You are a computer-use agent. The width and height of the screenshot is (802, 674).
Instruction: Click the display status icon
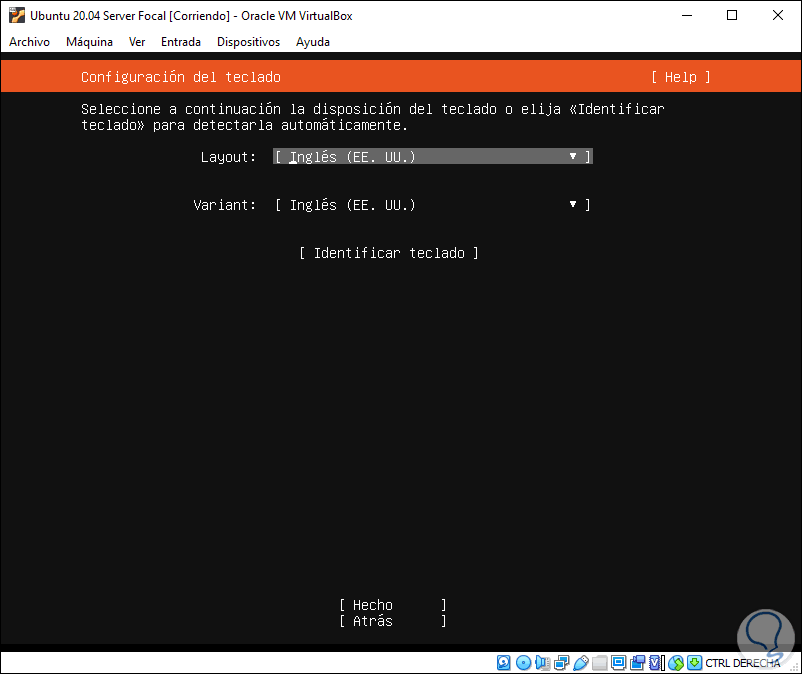[618, 663]
